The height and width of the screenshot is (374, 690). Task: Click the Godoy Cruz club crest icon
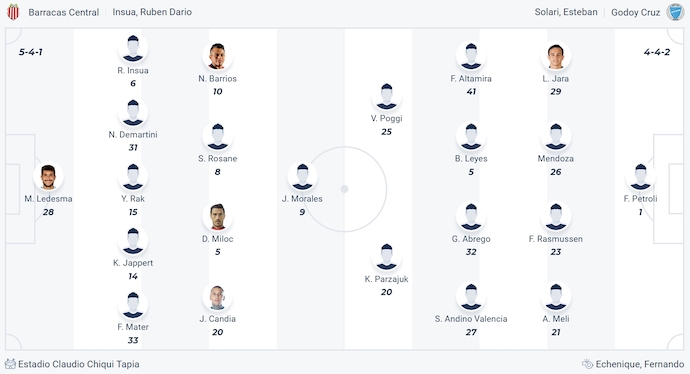tap(675, 12)
